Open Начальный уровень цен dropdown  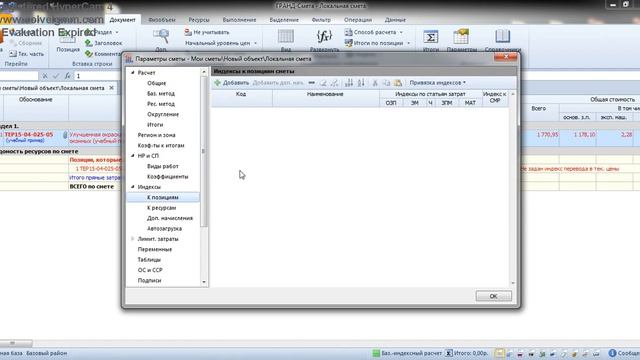[221, 43]
